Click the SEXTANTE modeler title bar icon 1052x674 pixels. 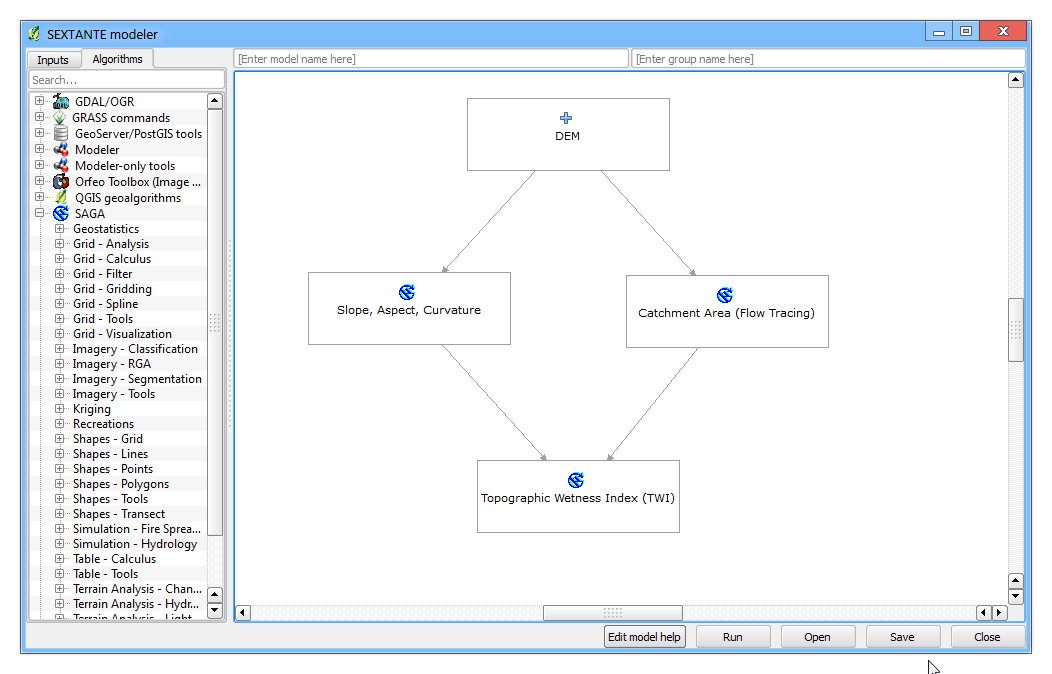(34, 34)
